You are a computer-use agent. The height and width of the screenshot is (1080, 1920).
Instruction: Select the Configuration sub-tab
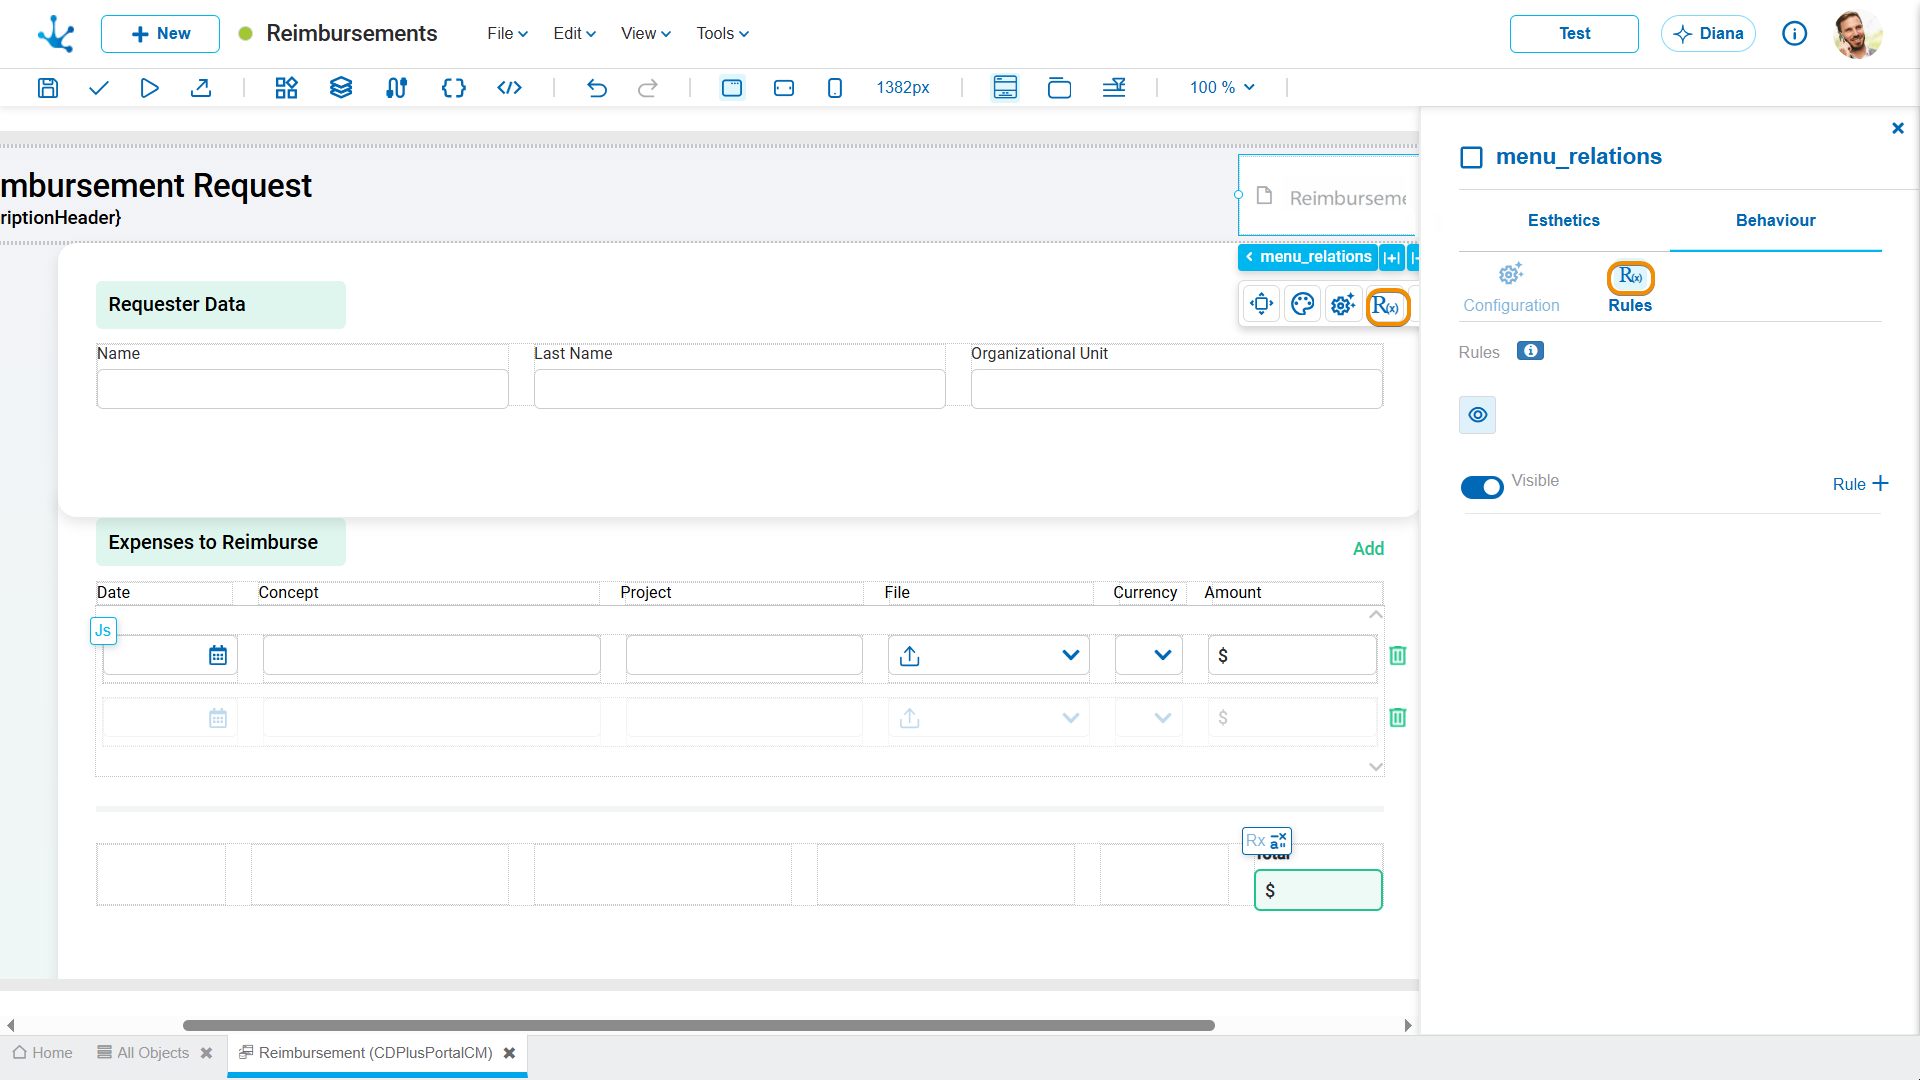tap(1511, 289)
